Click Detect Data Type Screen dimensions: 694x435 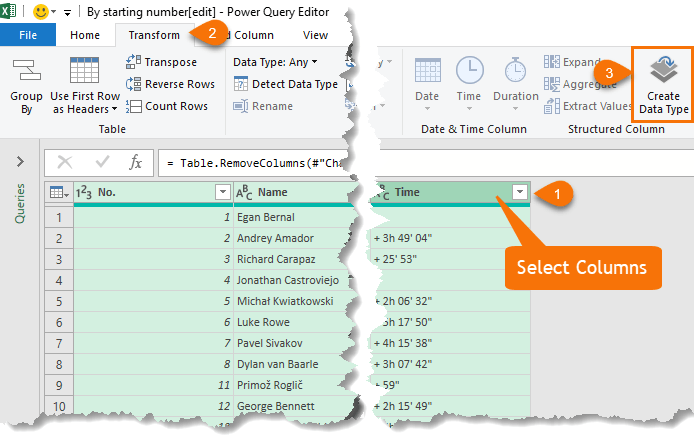286,84
